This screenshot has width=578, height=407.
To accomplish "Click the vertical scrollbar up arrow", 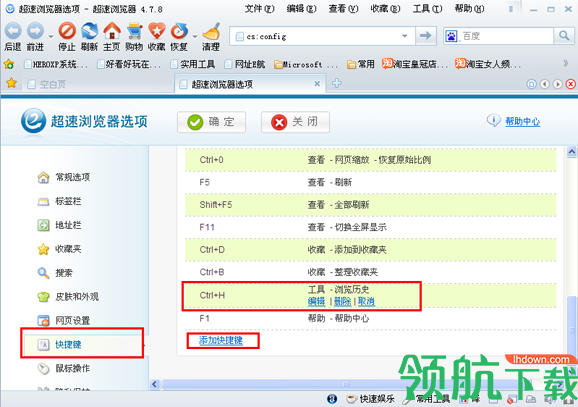I will 572,152.
